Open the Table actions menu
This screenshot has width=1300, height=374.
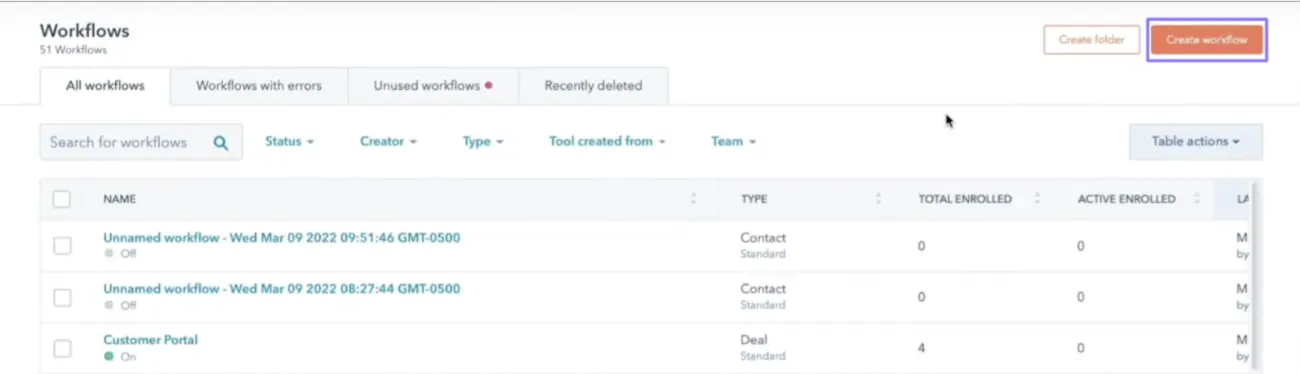1195,142
